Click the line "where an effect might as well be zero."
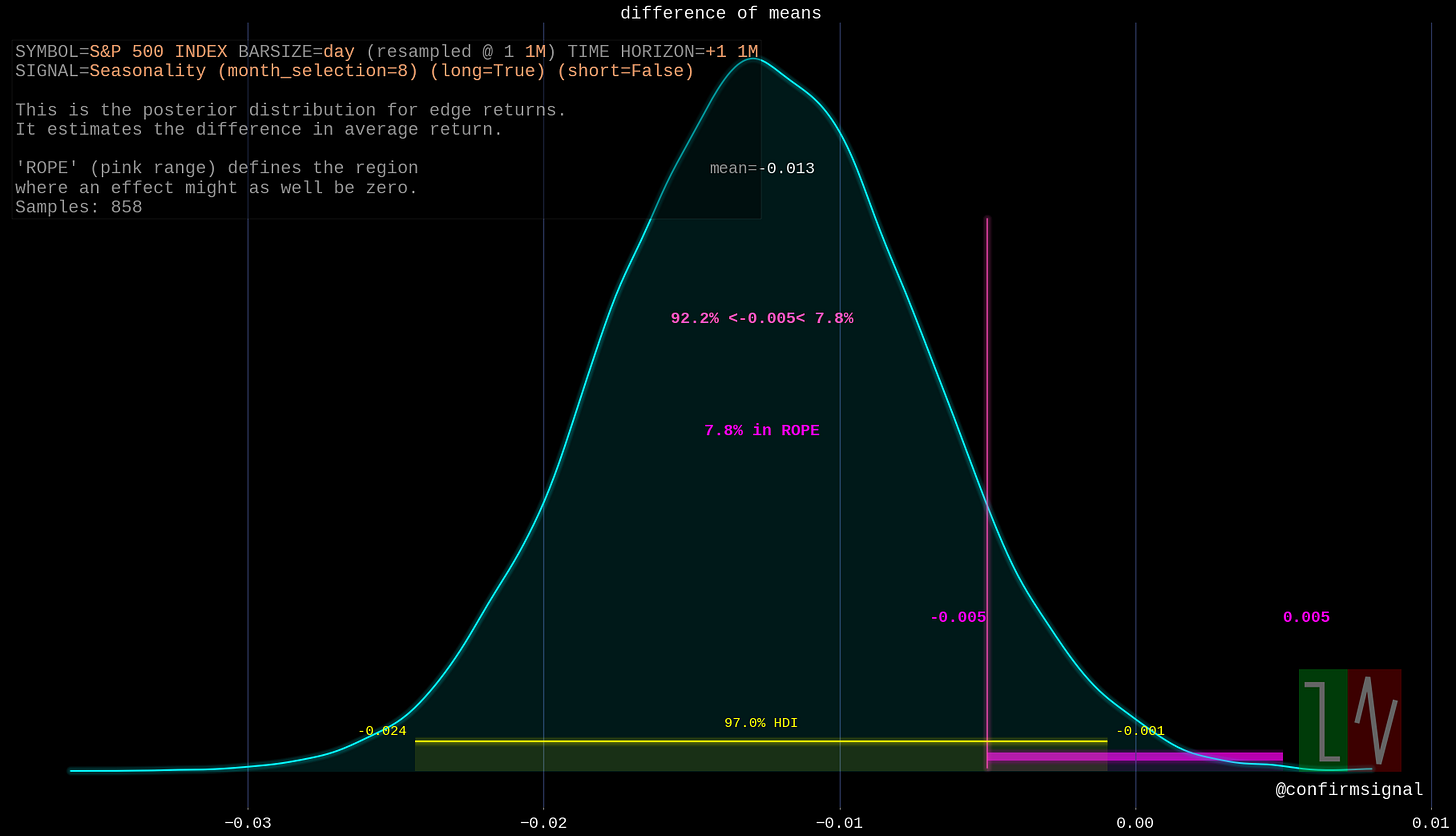The height and width of the screenshot is (836, 1456). (x=216, y=187)
